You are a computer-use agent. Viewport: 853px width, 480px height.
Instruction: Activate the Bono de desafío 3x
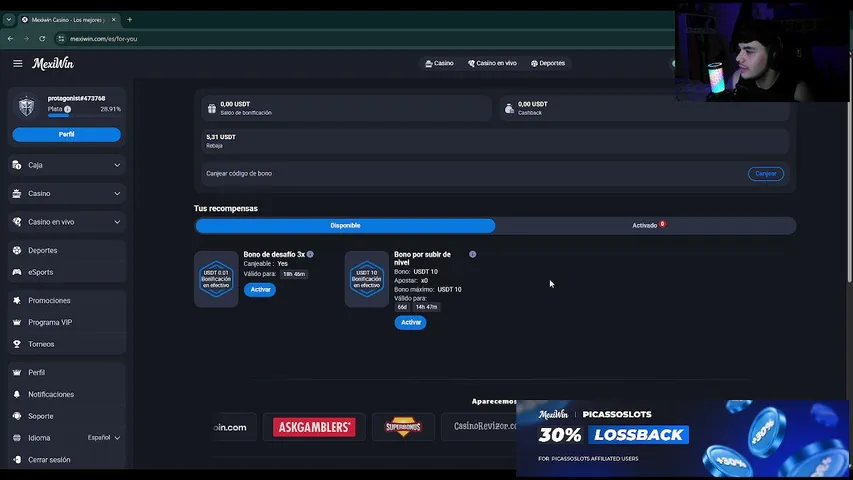(260, 290)
